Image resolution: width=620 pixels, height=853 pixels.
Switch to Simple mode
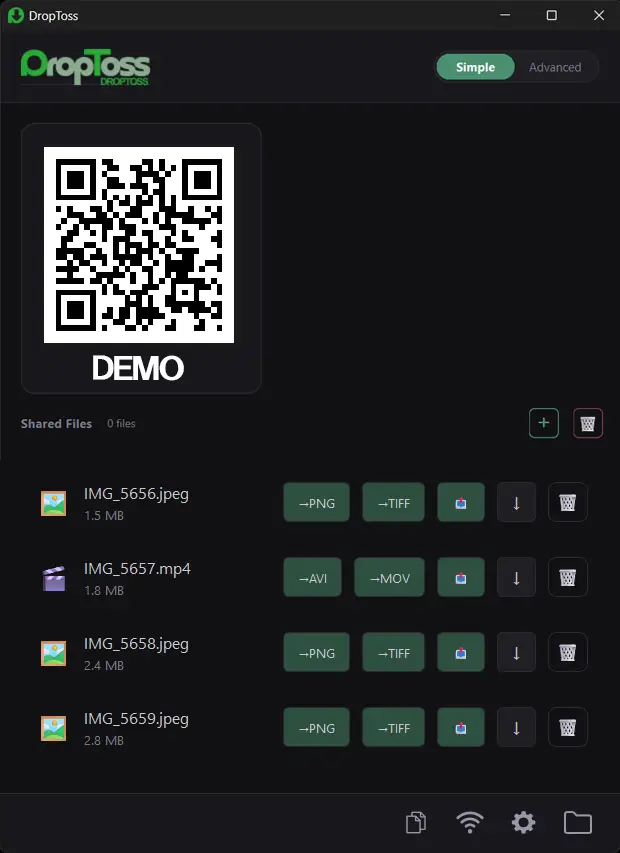pos(475,67)
